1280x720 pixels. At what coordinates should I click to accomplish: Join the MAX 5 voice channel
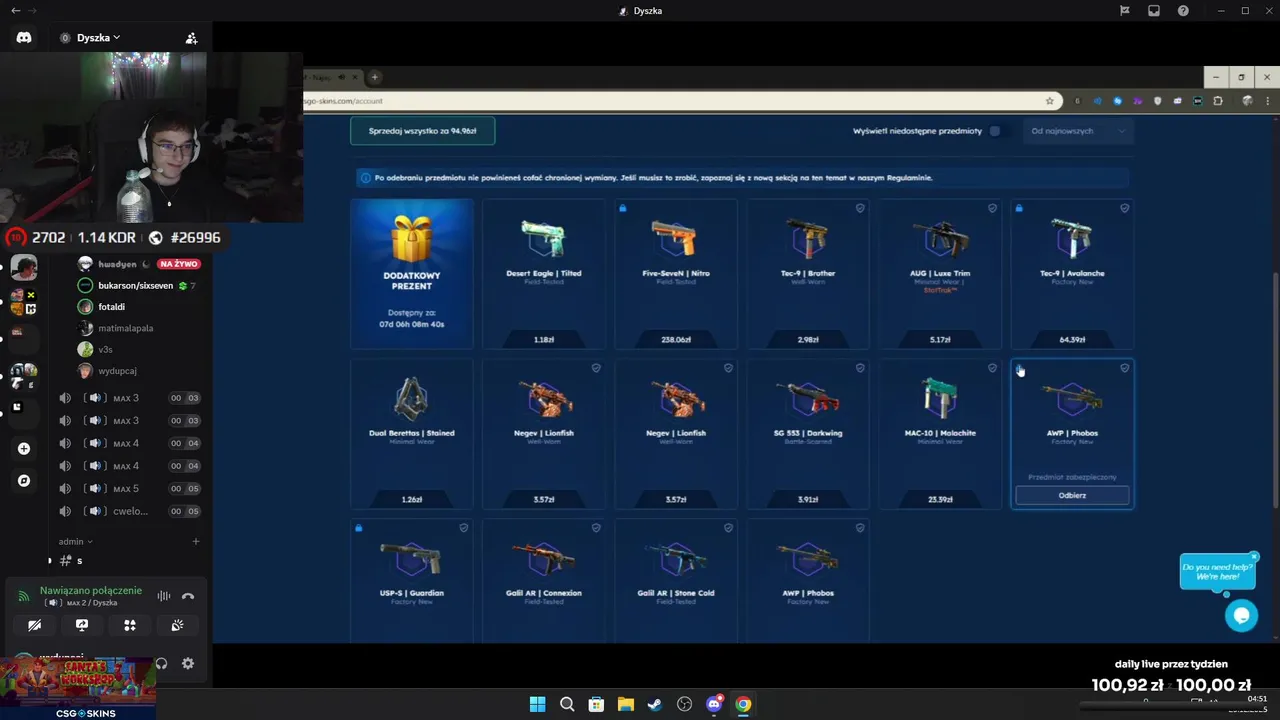[128, 489]
